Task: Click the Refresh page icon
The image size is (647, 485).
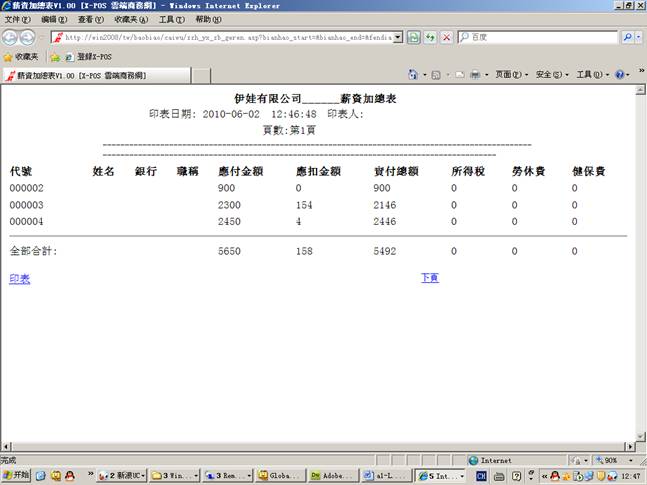Action: [x=430, y=37]
